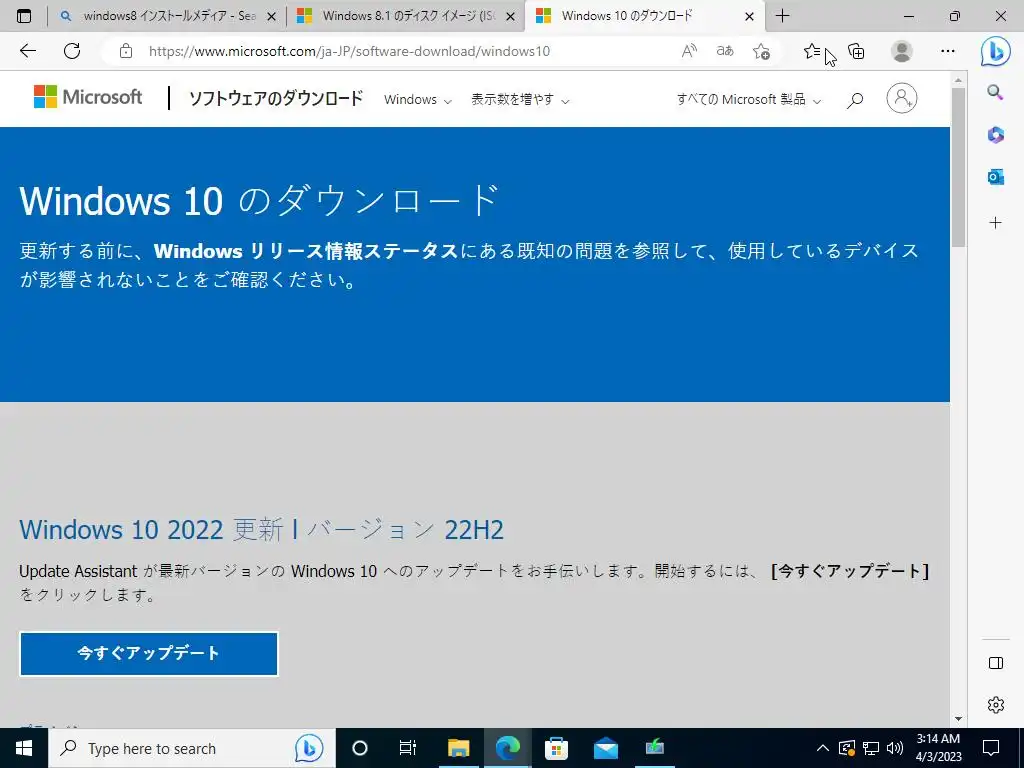Open the network tray icon
Image resolution: width=1024 pixels, height=768 pixels.
point(871,748)
